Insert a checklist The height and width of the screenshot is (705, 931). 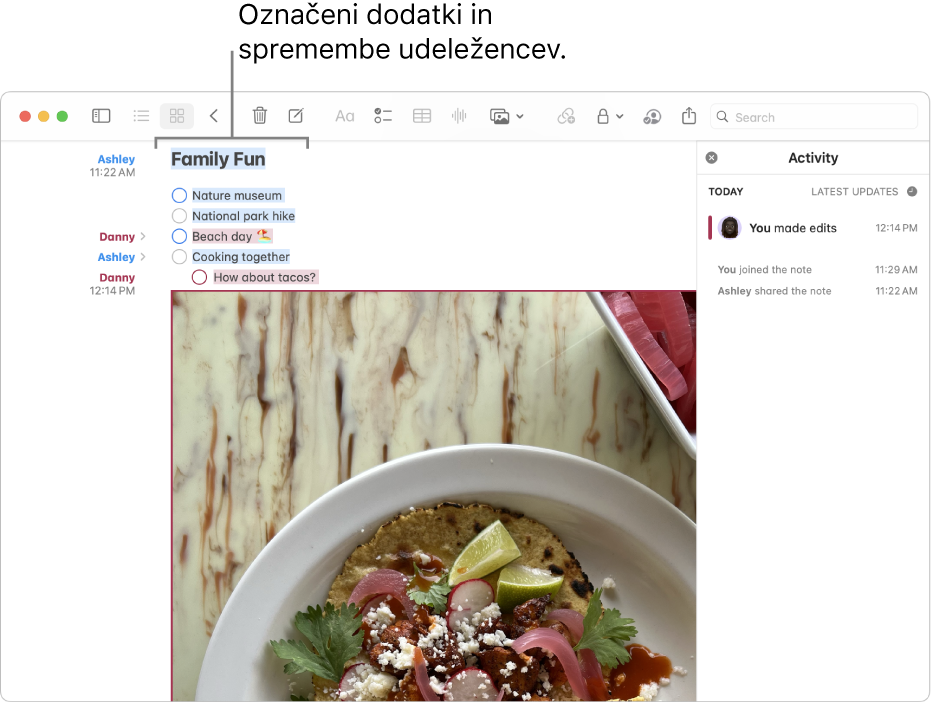[x=383, y=116]
